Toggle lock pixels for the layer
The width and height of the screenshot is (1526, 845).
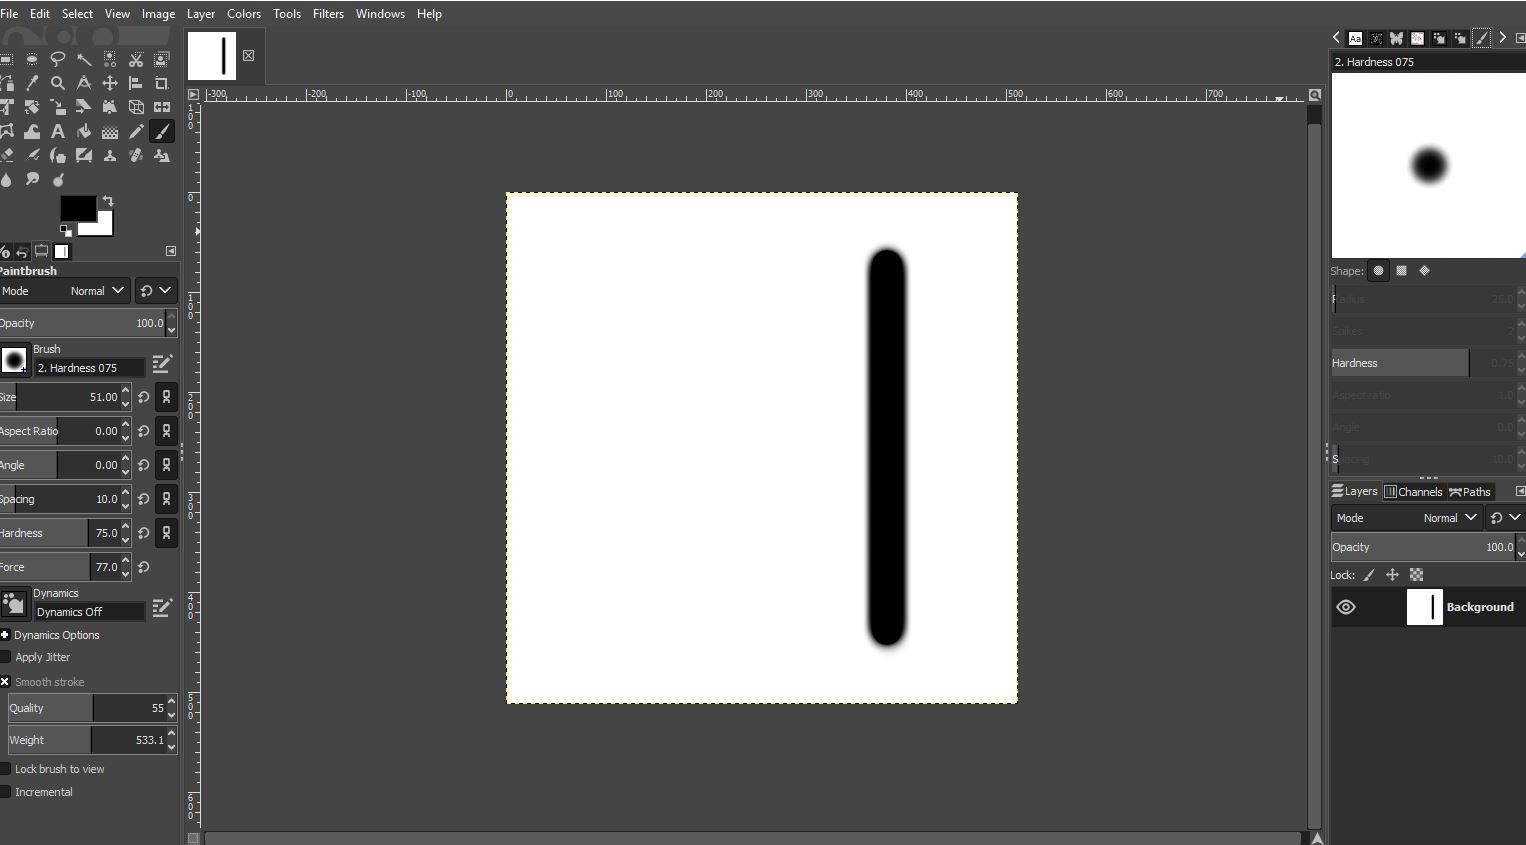pos(1369,575)
